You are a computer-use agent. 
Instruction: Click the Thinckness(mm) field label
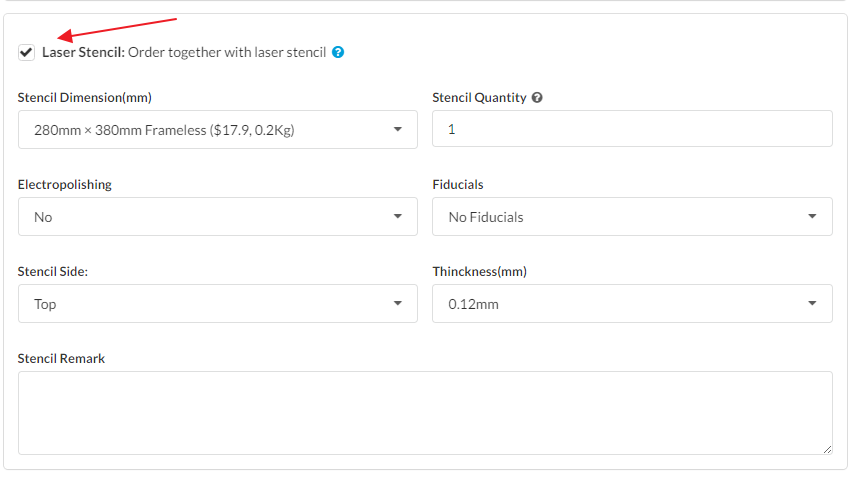pos(479,272)
